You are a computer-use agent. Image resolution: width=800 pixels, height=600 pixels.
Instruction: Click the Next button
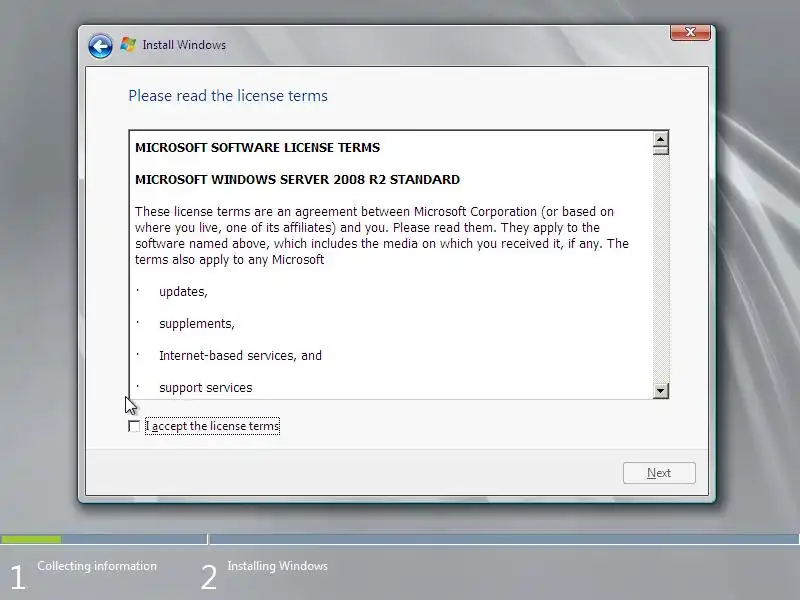point(659,473)
